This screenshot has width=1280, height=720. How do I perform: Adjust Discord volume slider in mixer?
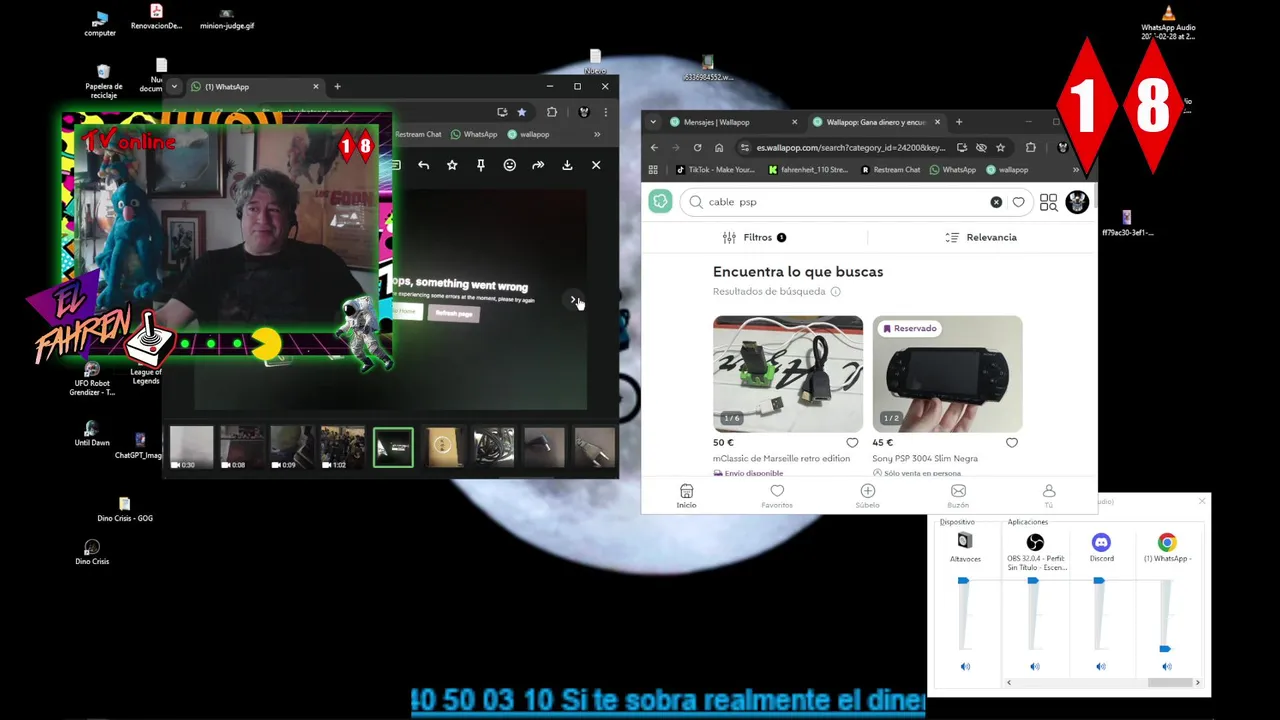pyautogui.click(x=1099, y=581)
